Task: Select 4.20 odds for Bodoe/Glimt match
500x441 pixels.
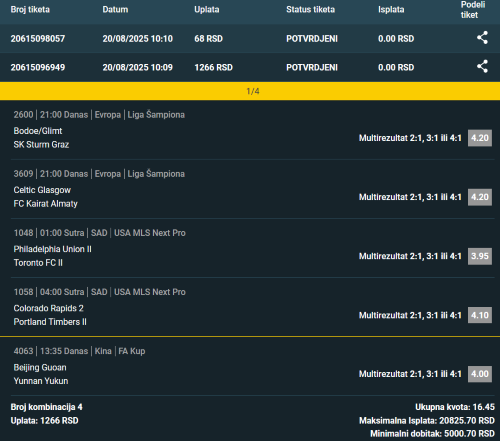Action: (480, 138)
